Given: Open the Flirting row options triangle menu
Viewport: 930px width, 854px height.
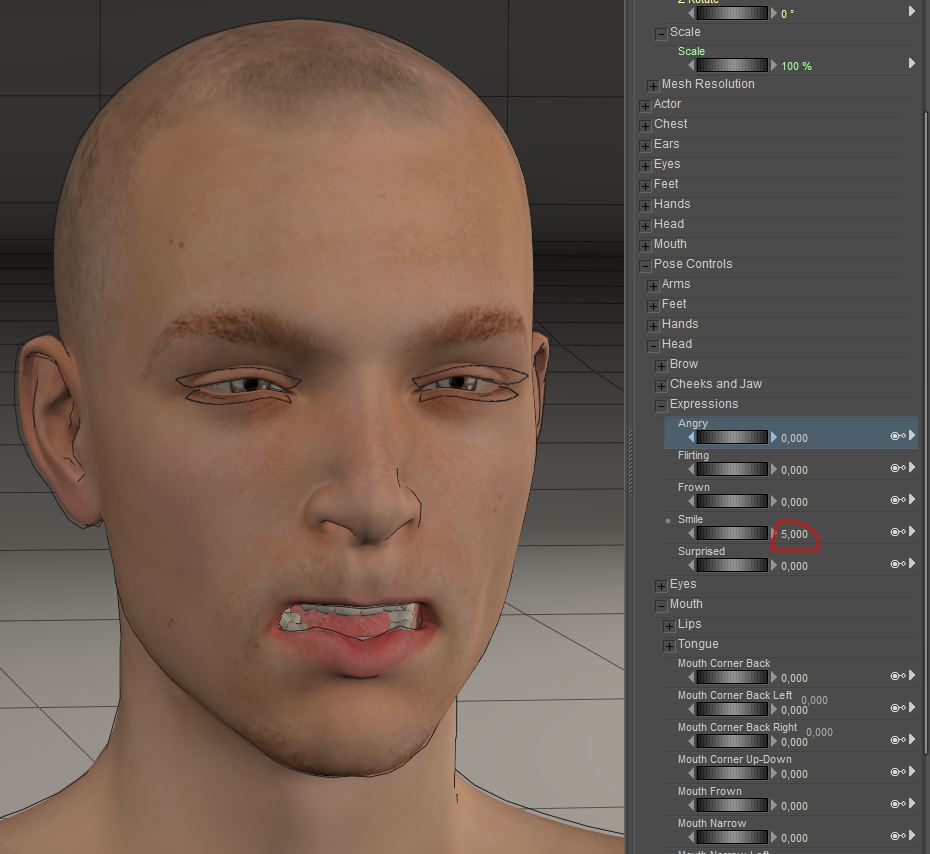Looking at the screenshot, I should (912, 468).
